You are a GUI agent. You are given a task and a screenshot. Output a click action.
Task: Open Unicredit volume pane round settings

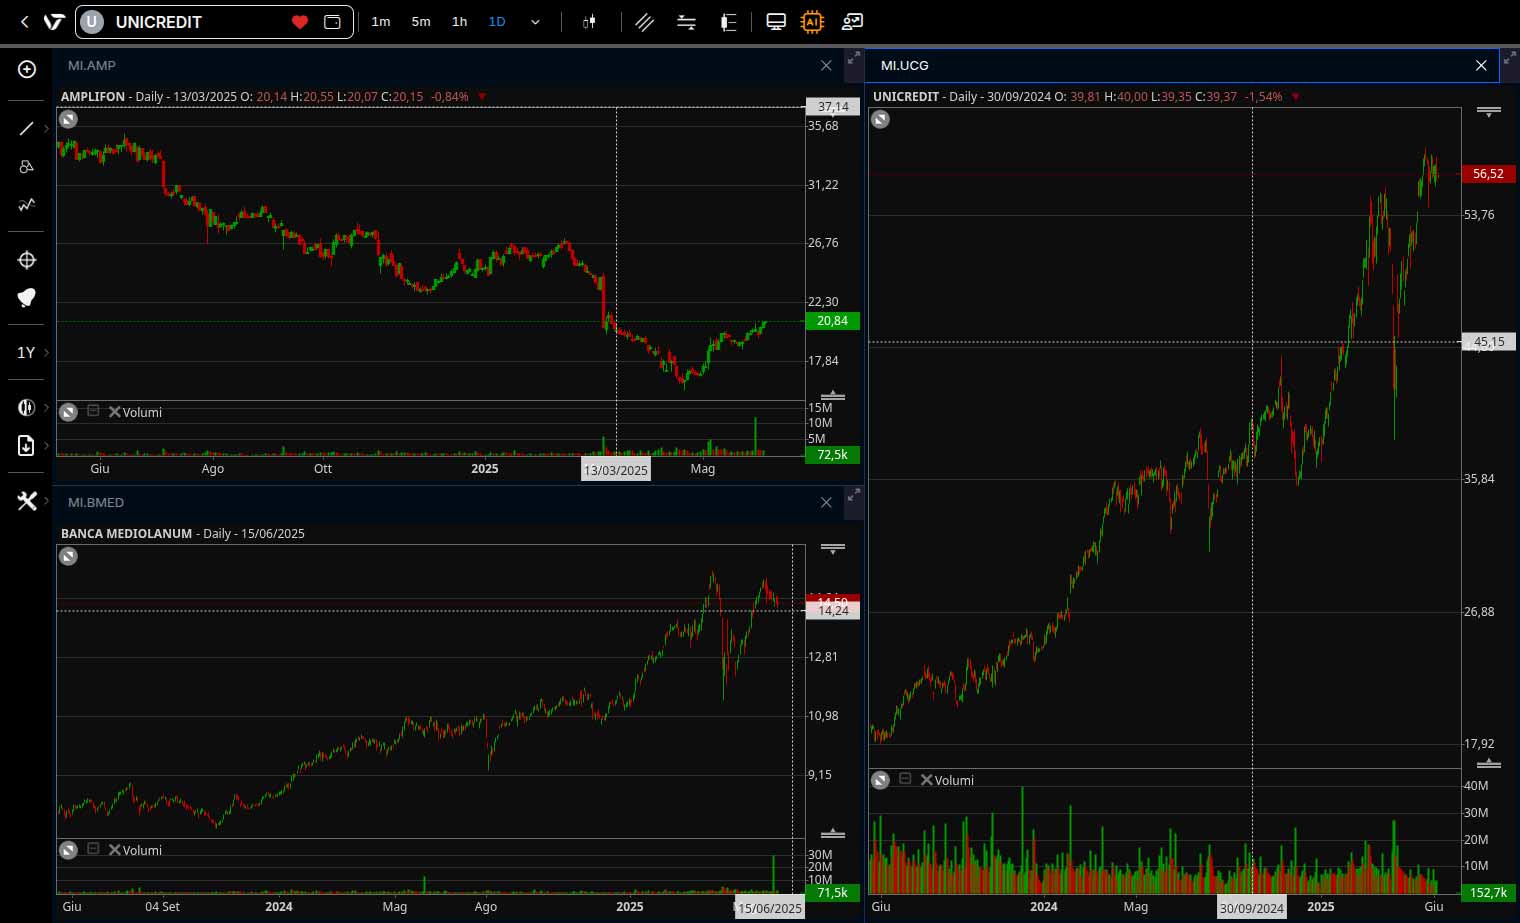click(x=880, y=780)
